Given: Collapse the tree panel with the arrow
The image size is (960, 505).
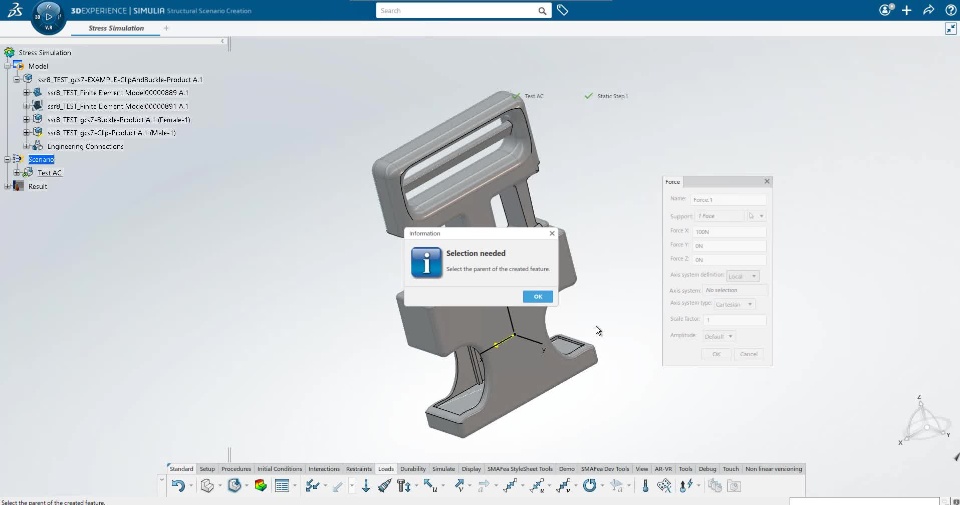Looking at the screenshot, I should tap(222, 41).
